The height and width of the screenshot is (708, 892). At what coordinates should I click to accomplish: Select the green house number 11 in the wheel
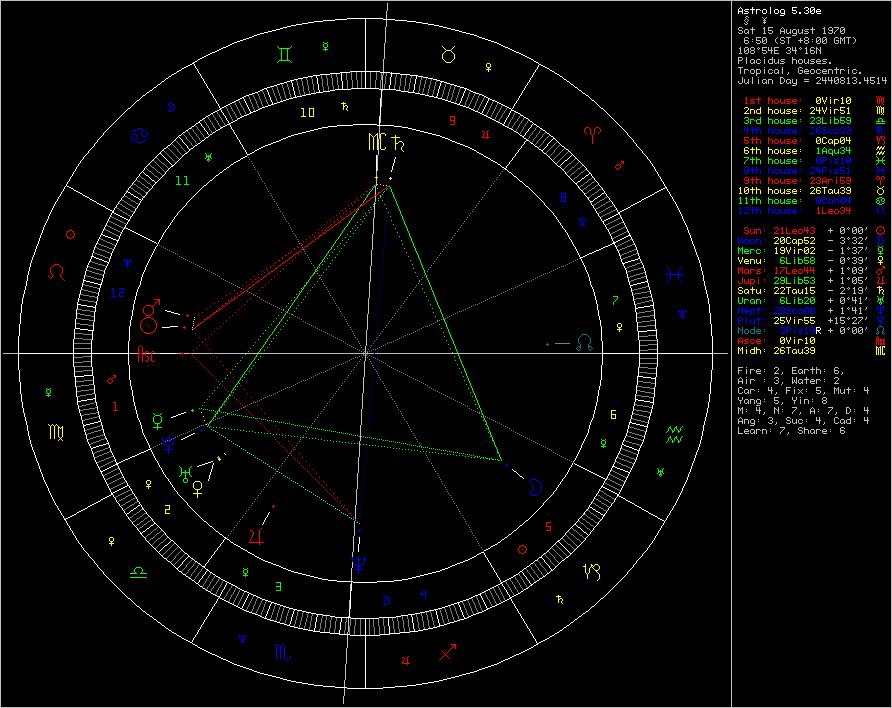182,181
